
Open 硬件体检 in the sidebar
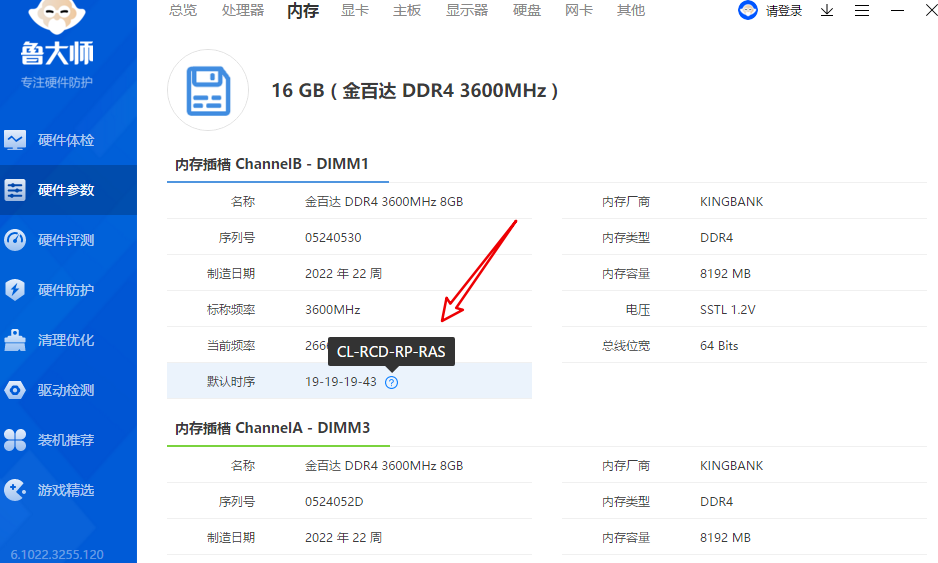pos(66,141)
